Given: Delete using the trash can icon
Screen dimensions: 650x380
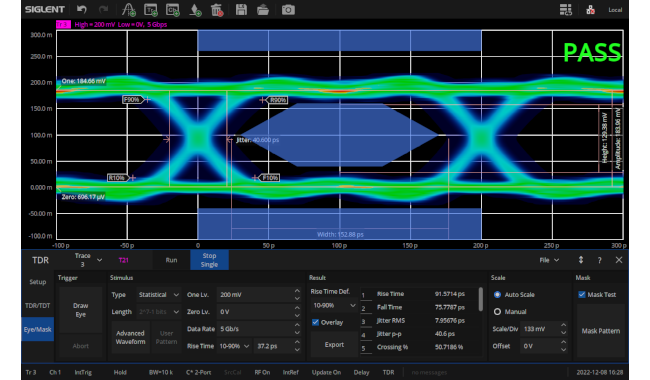Looking at the screenshot, I should pyautogui.click(x=217, y=9).
